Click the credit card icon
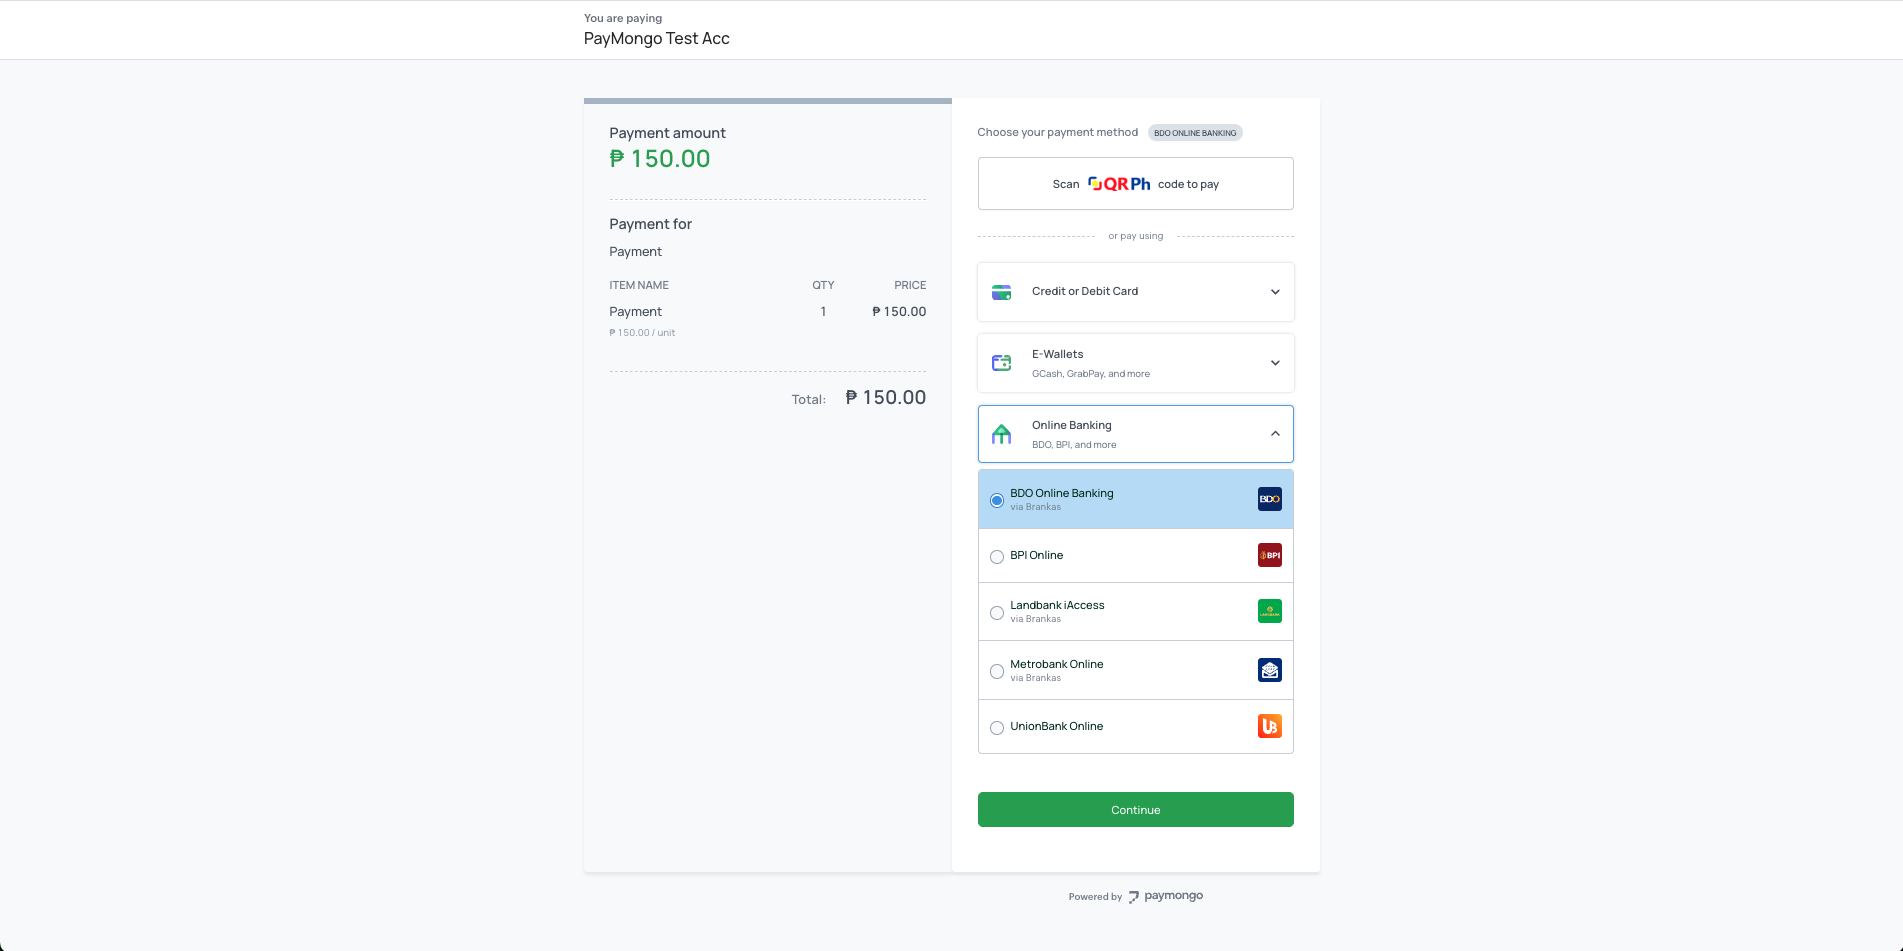1903x951 pixels. tap(1001, 292)
